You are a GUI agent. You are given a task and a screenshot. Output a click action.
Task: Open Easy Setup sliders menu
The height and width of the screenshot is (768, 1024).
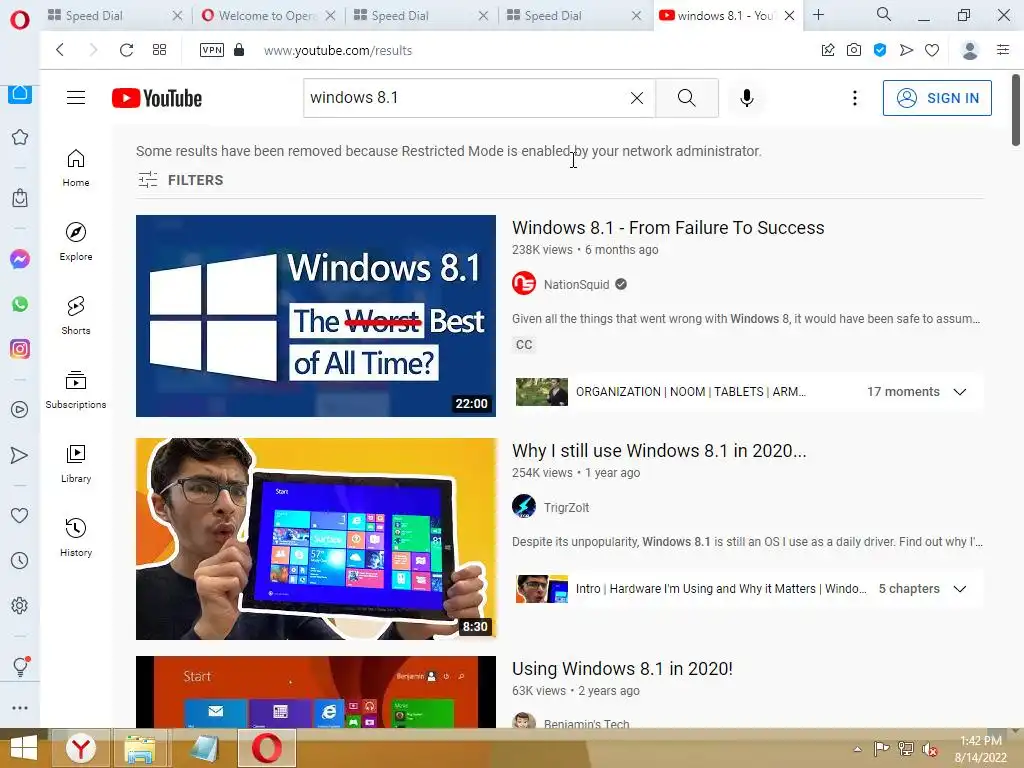coord(1003,50)
